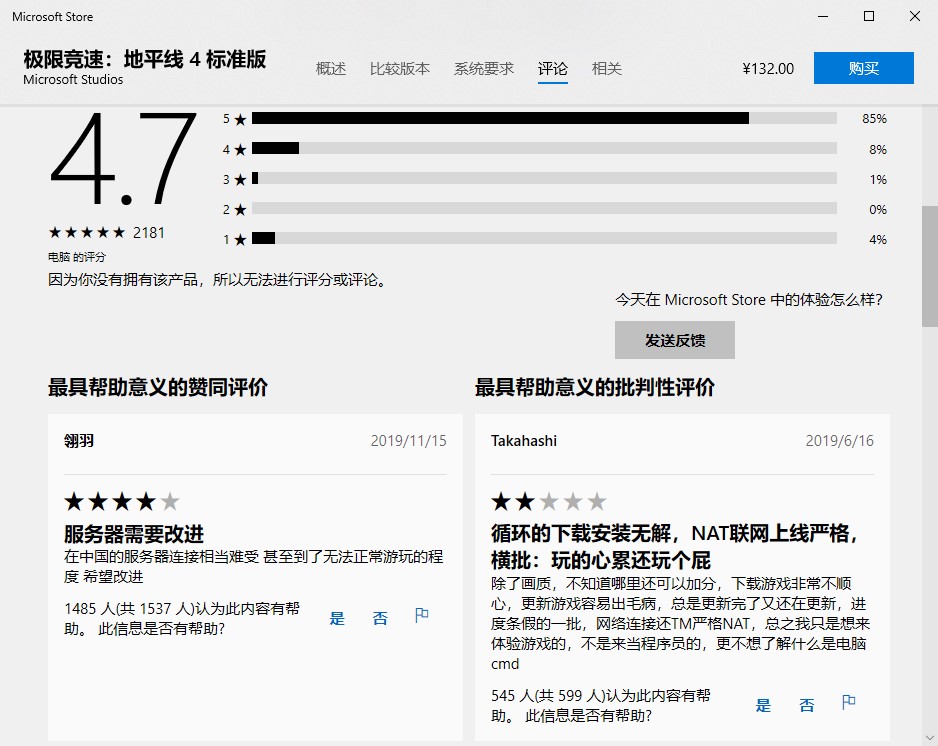Click the blue 购买 button
938x746 pixels.
863,68
